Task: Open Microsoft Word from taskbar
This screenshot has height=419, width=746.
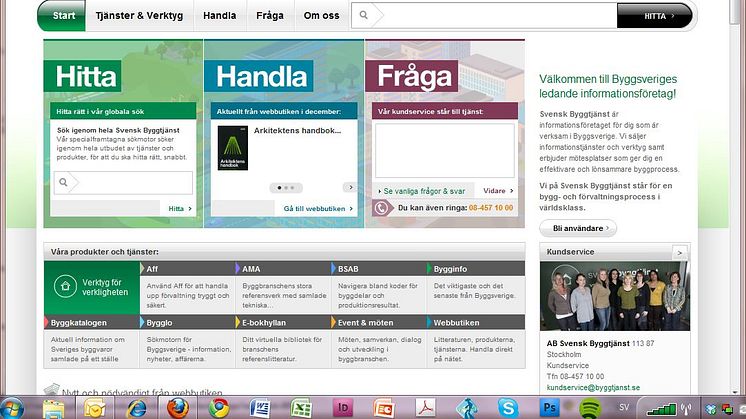Action: (260, 408)
